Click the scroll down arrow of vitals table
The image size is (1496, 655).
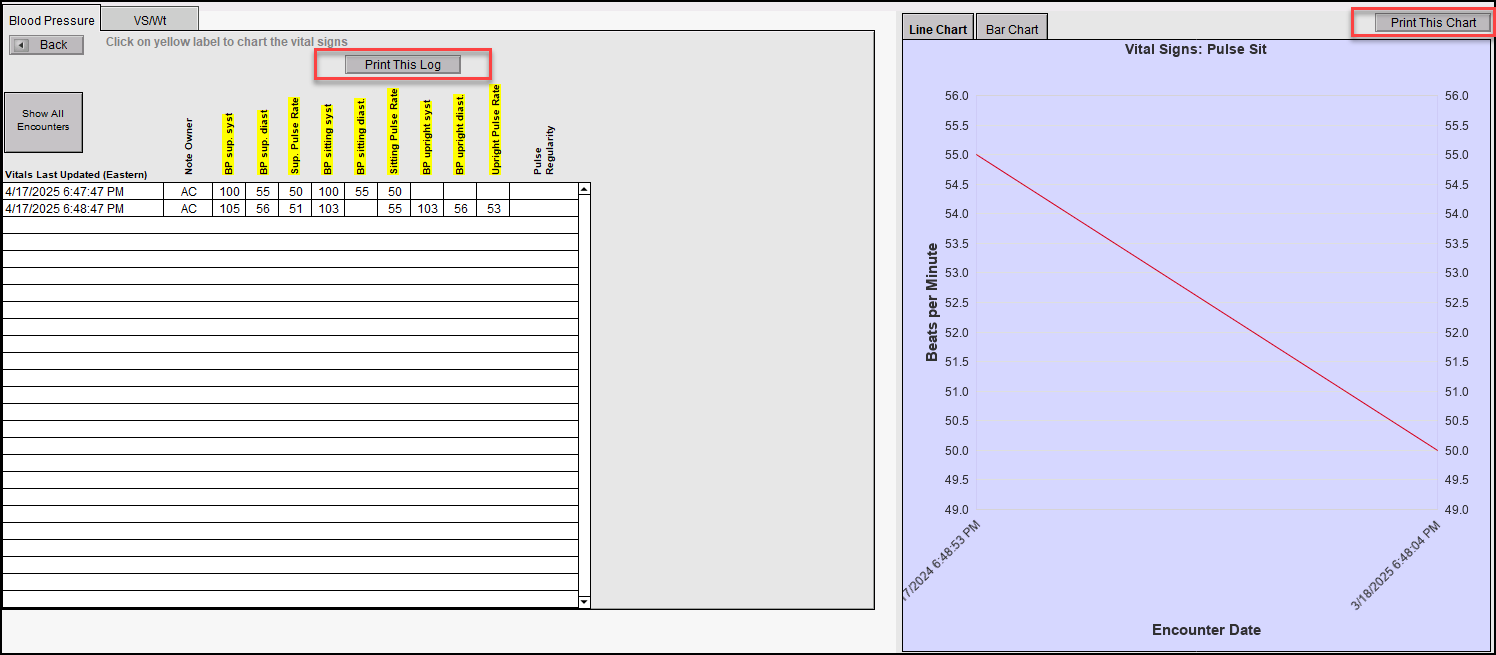coord(584,602)
